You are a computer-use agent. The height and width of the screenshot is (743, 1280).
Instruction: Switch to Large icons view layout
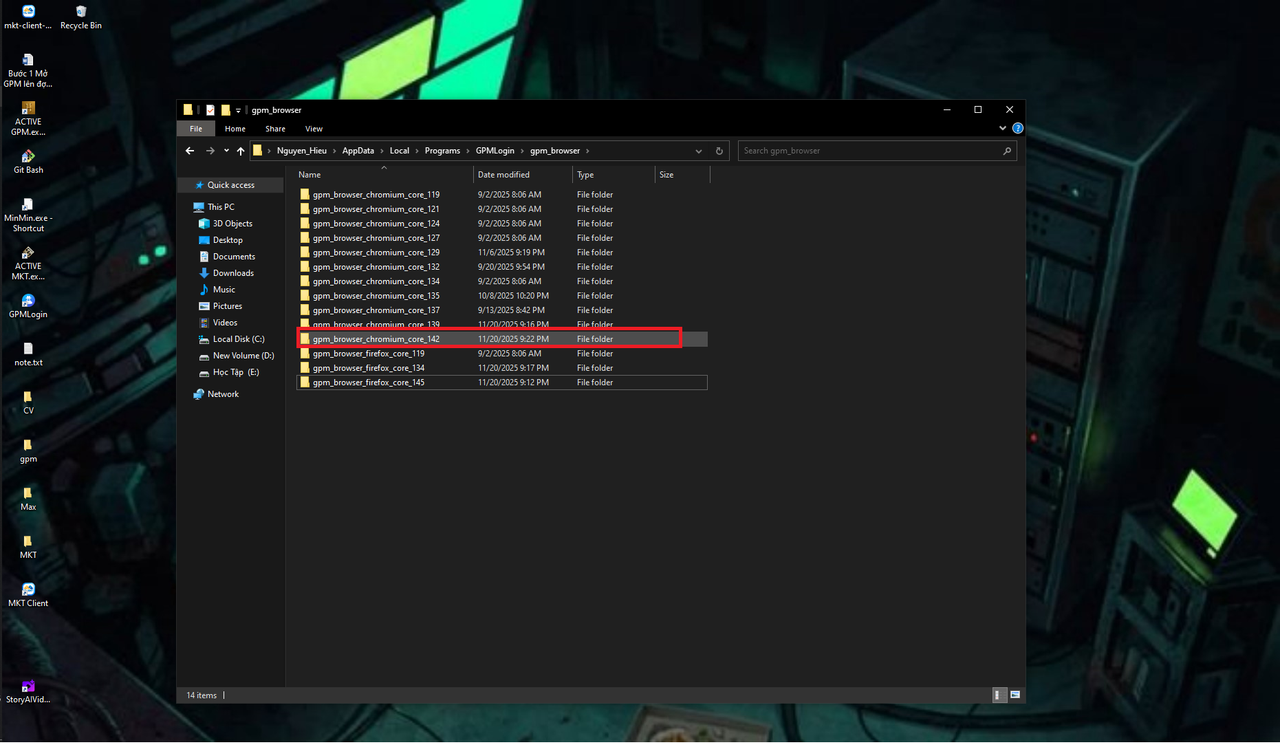[x=1015, y=694]
